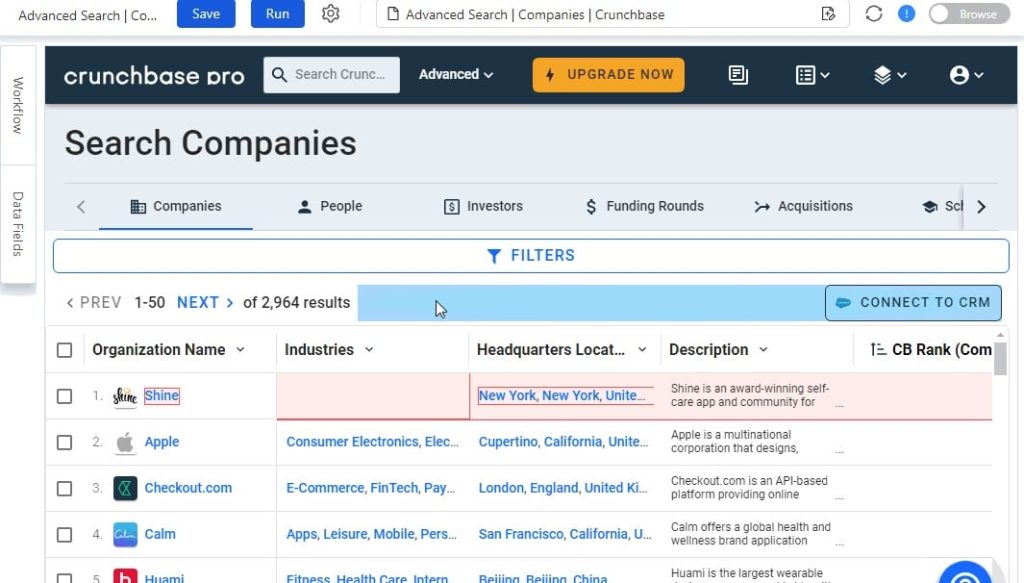The width and height of the screenshot is (1024, 583).
Task: Tick the Huami row checkbox
Action: pyautogui.click(x=65, y=577)
